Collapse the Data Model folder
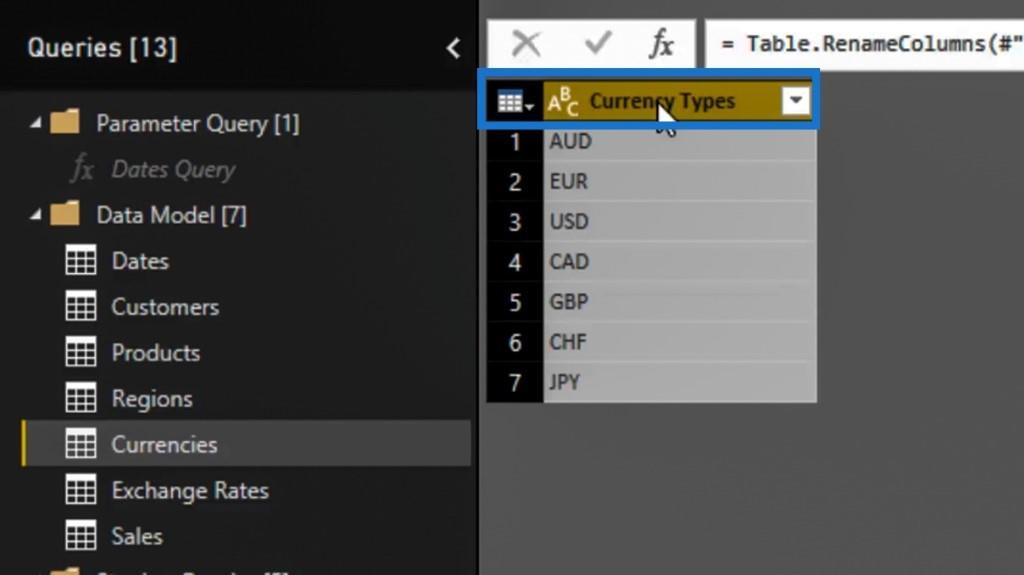1024x575 pixels. 36,215
